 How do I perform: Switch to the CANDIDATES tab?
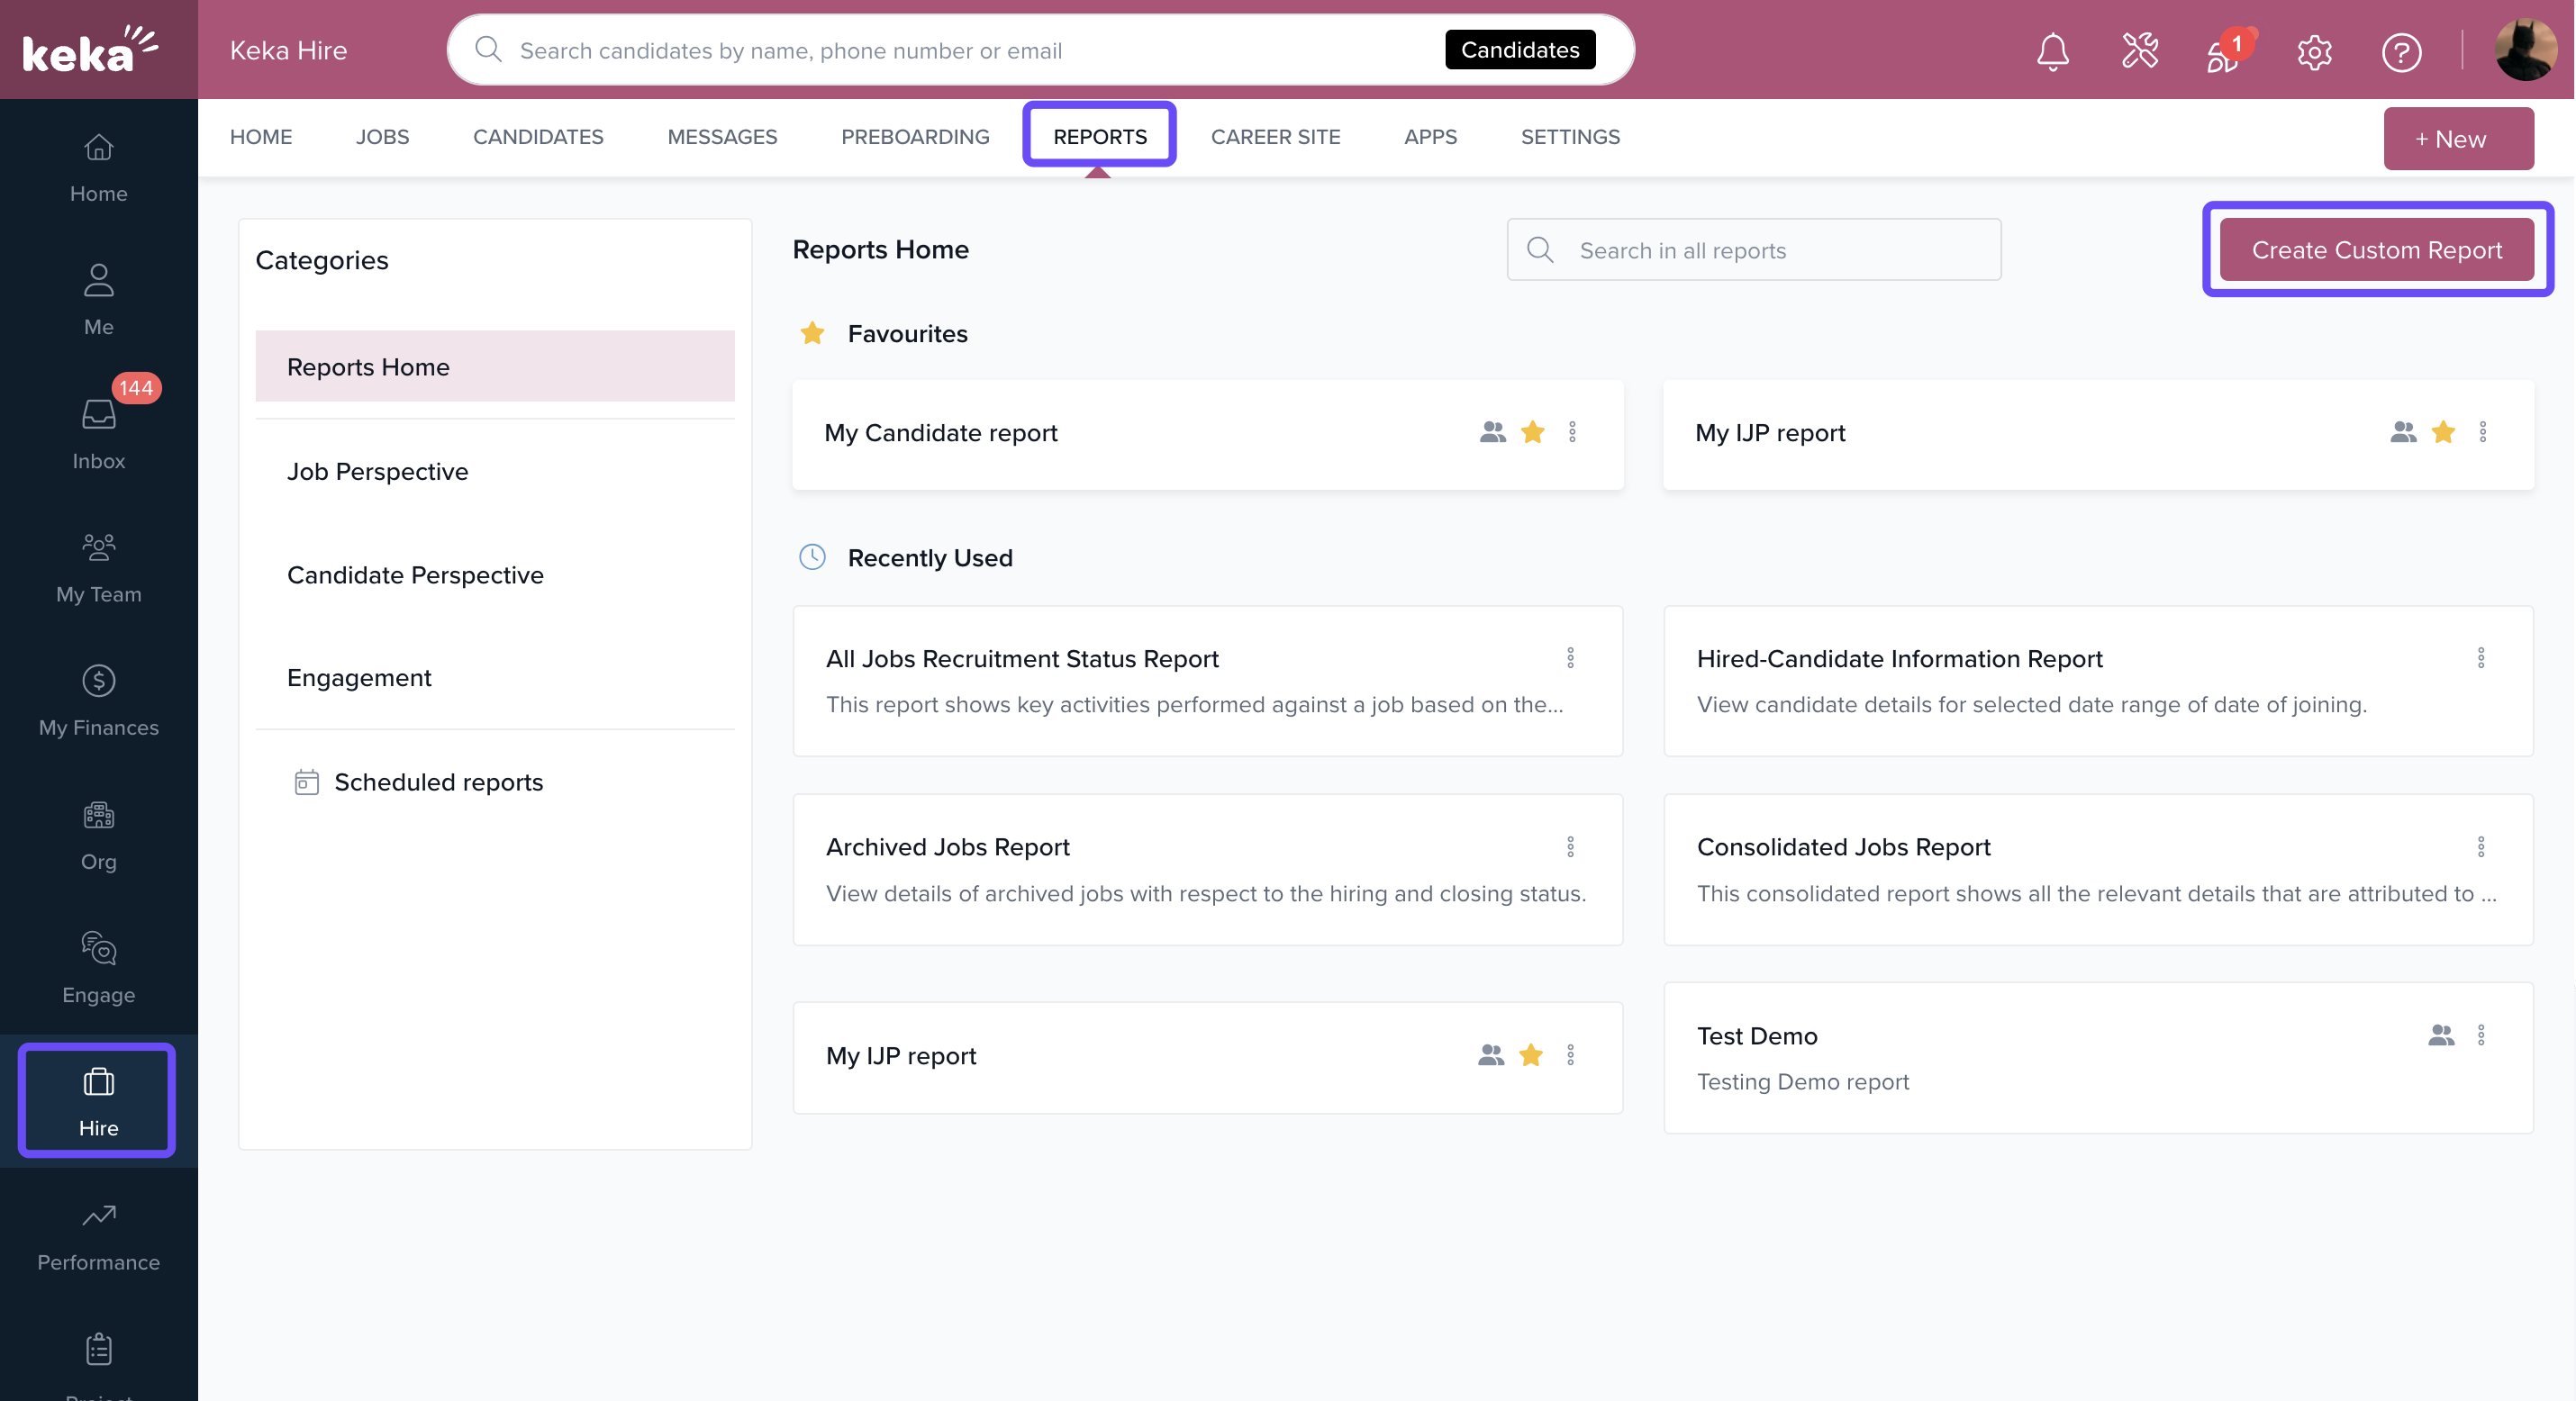pos(538,137)
